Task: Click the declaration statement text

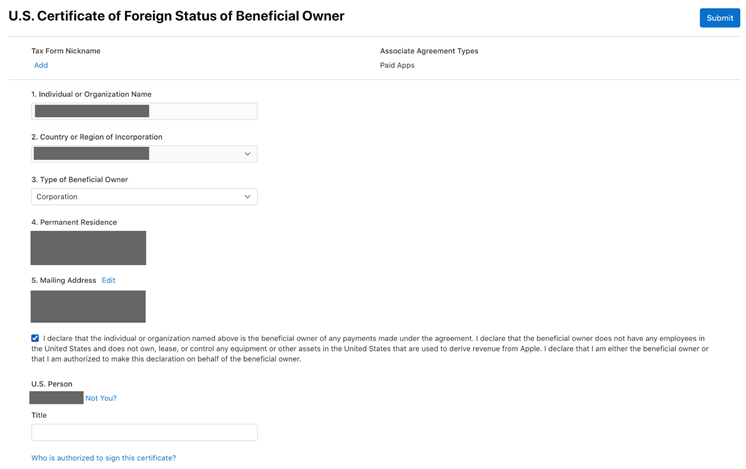Action: (x=370, y=349)
